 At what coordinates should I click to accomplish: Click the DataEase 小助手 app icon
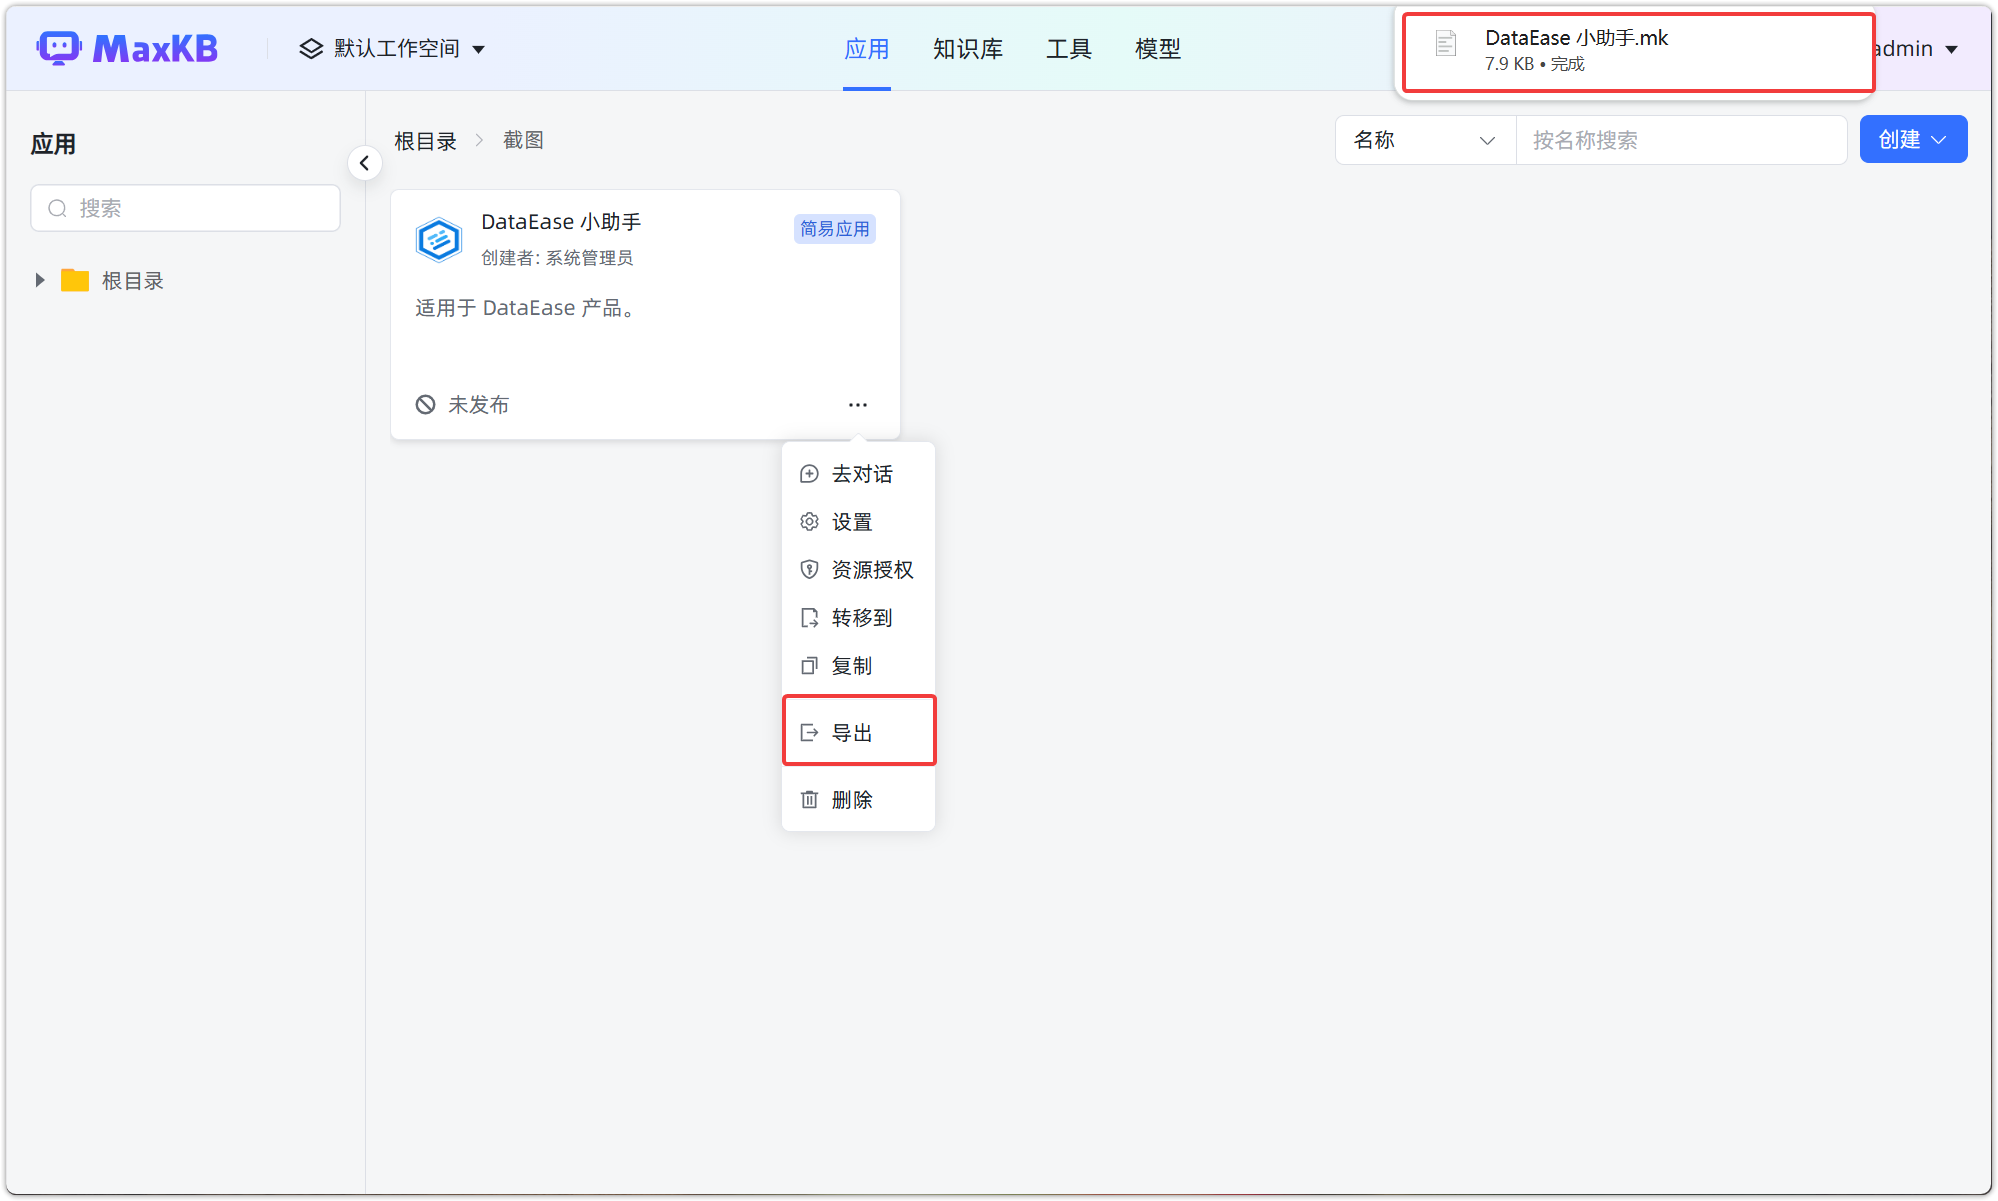point(439,239)
